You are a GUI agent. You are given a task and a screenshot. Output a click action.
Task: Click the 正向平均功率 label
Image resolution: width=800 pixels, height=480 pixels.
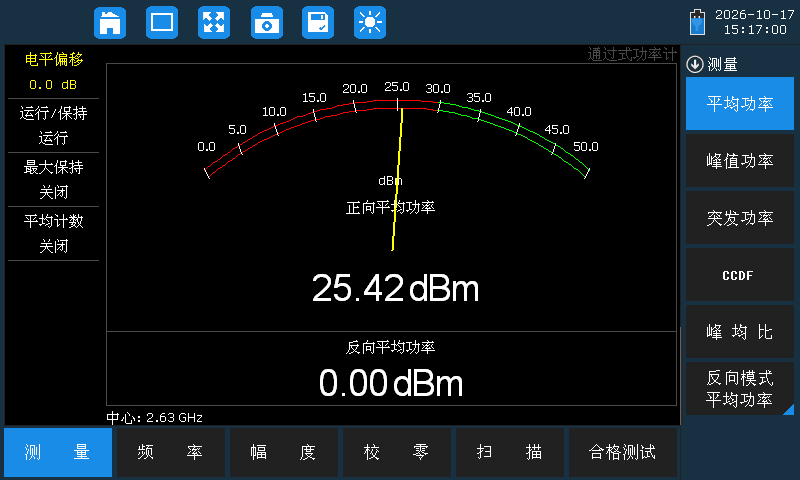pos(390,208)
